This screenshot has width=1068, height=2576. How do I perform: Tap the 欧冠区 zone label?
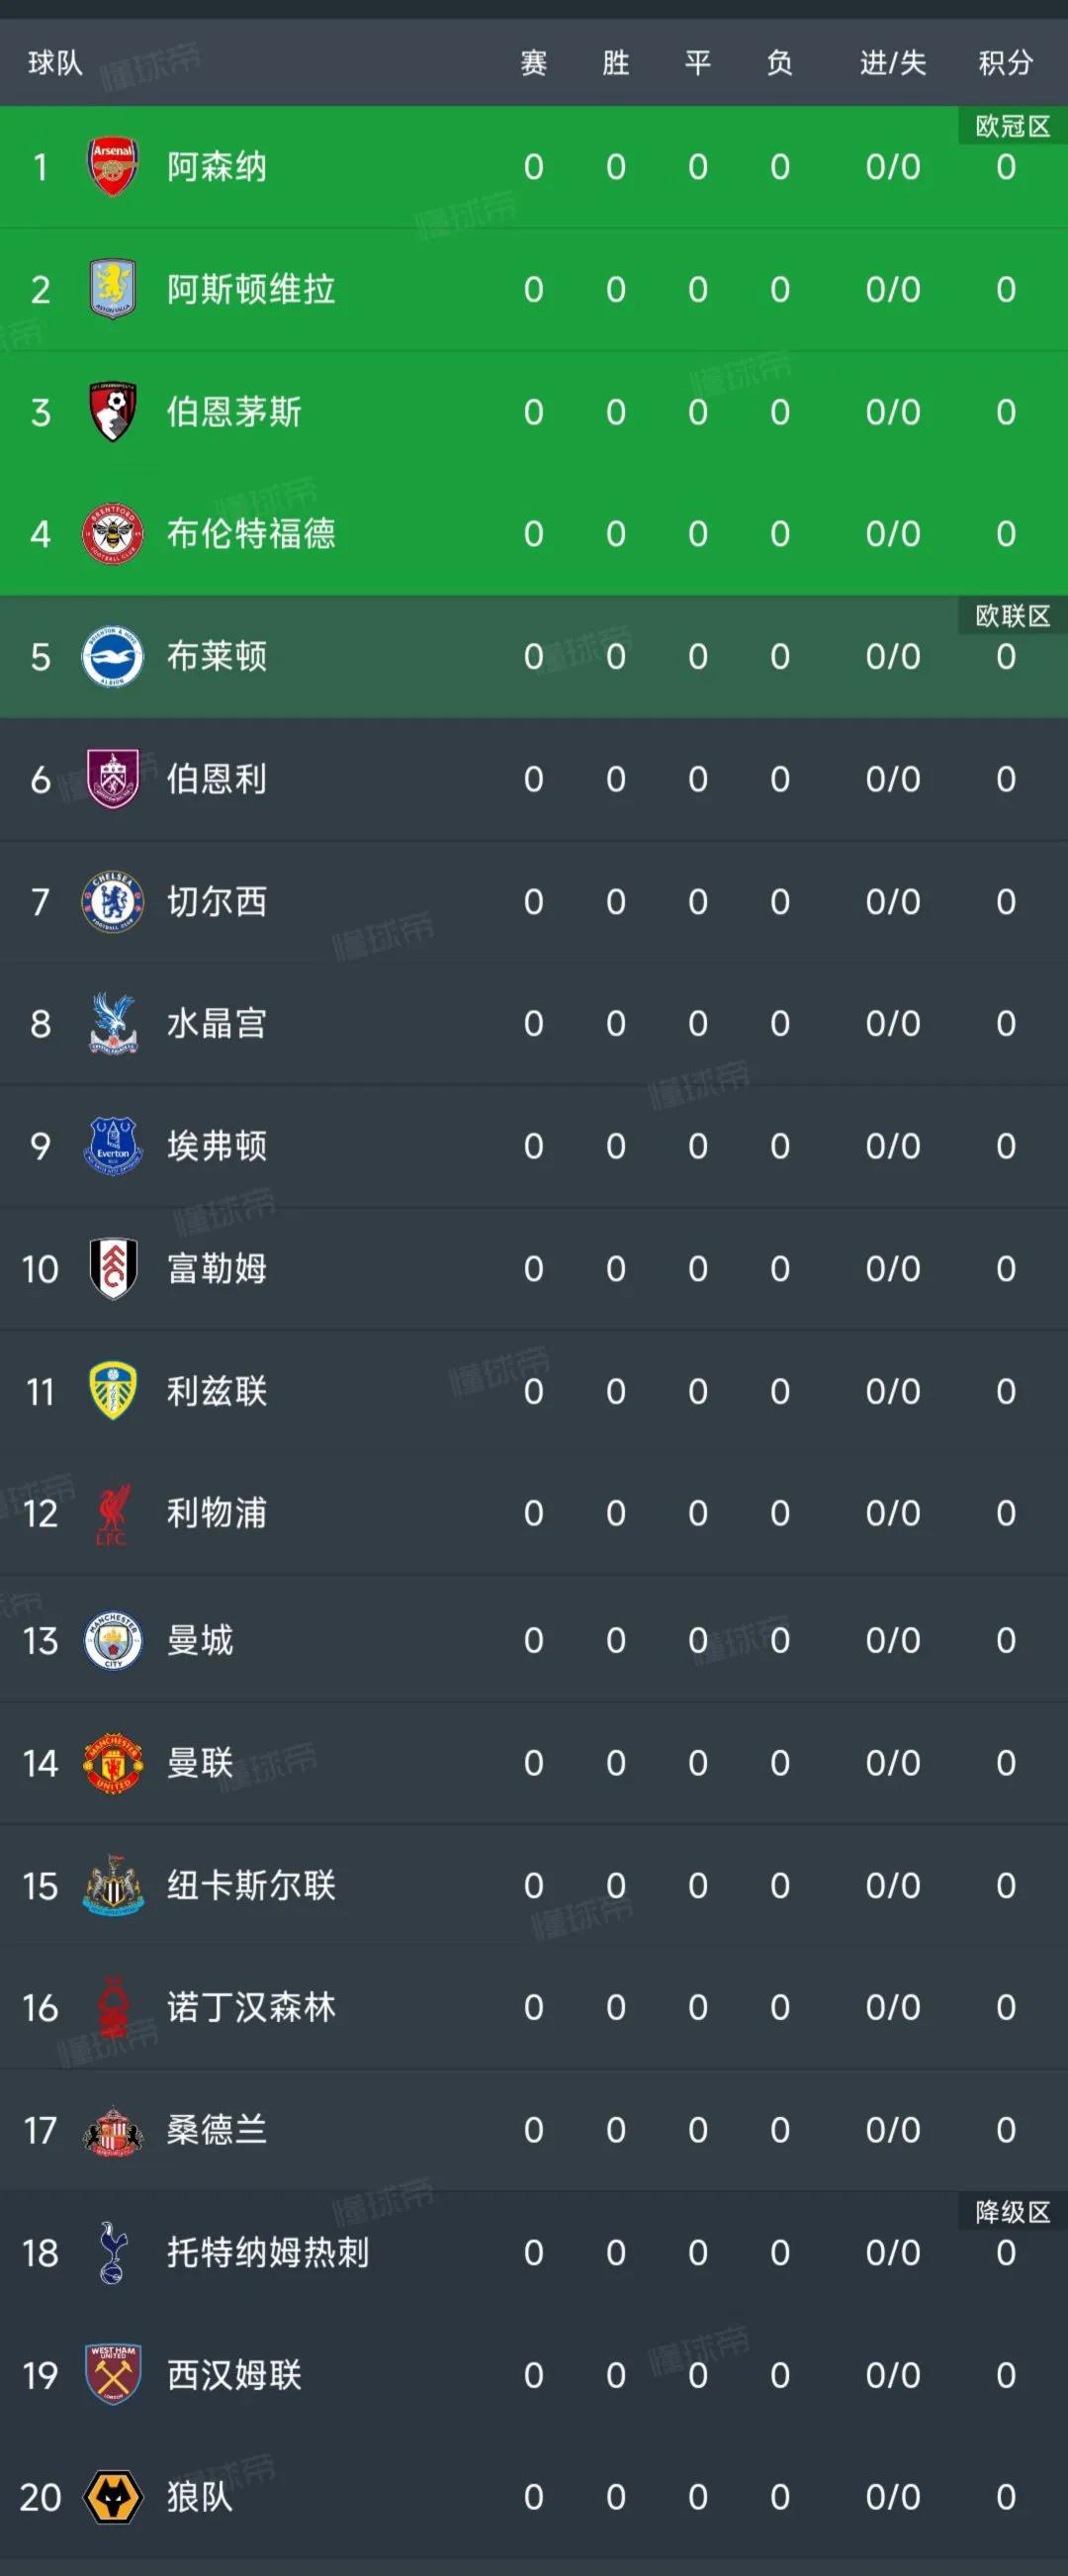click(1012, 126)
